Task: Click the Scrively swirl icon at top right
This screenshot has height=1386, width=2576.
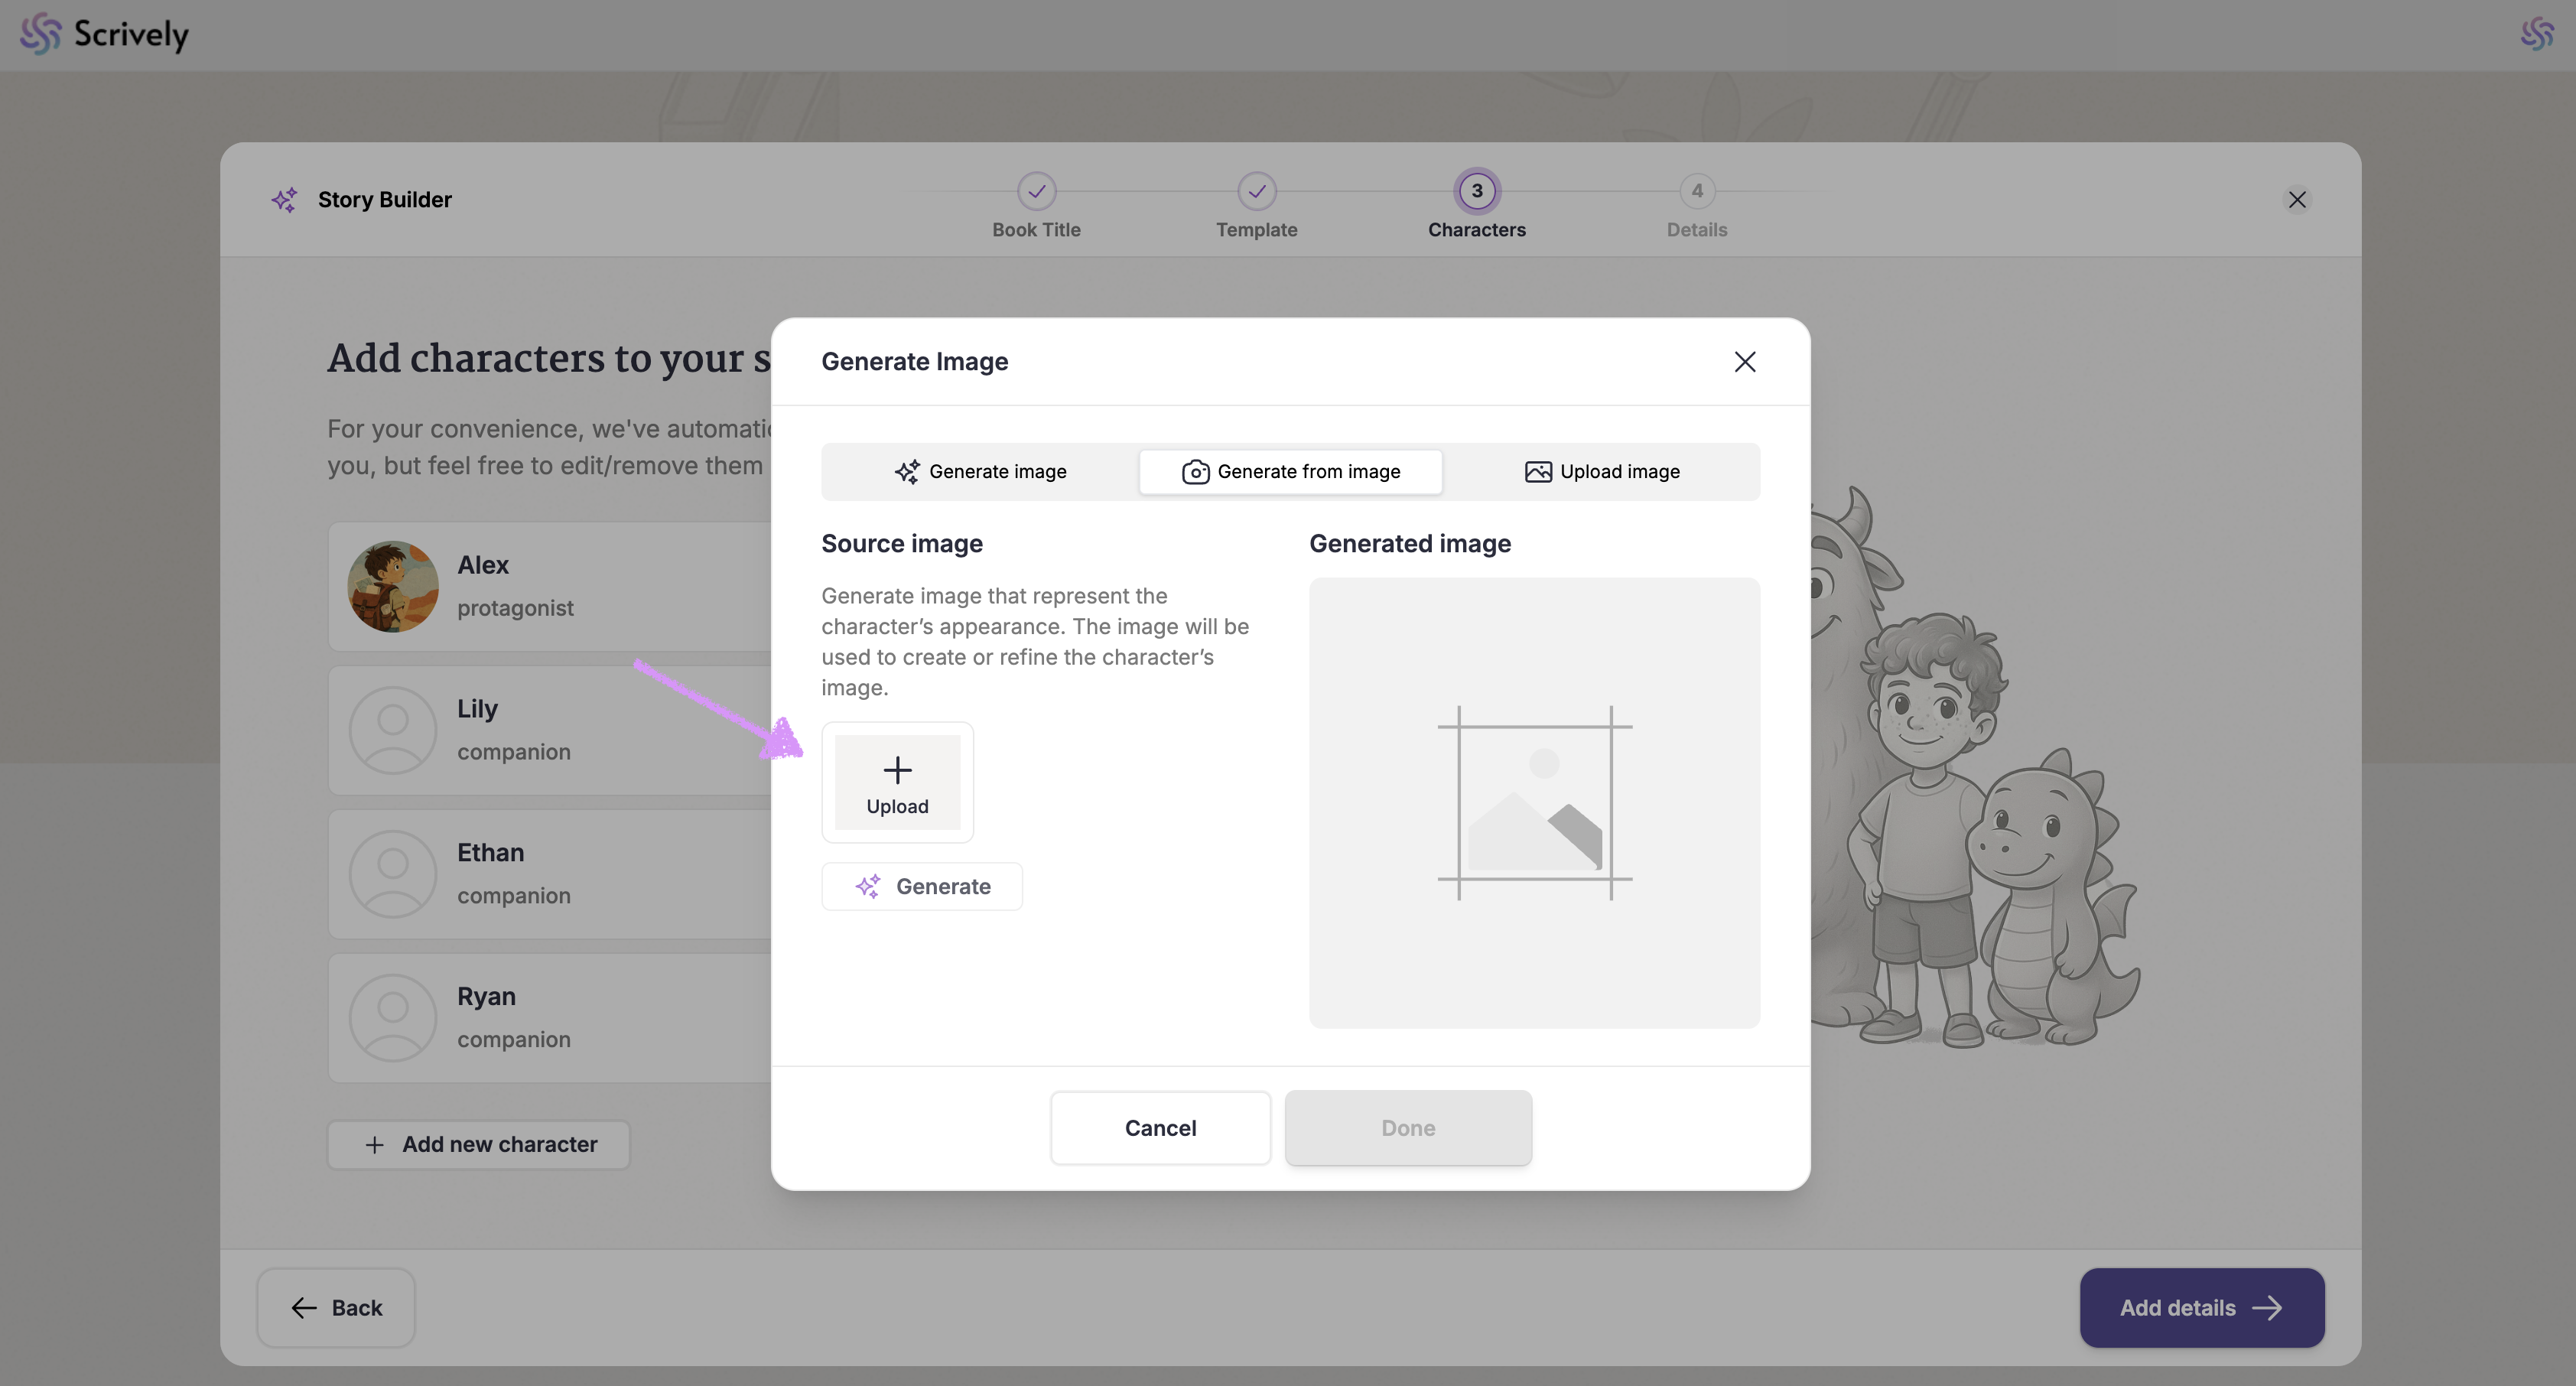Action: (x=2537, y=34)
